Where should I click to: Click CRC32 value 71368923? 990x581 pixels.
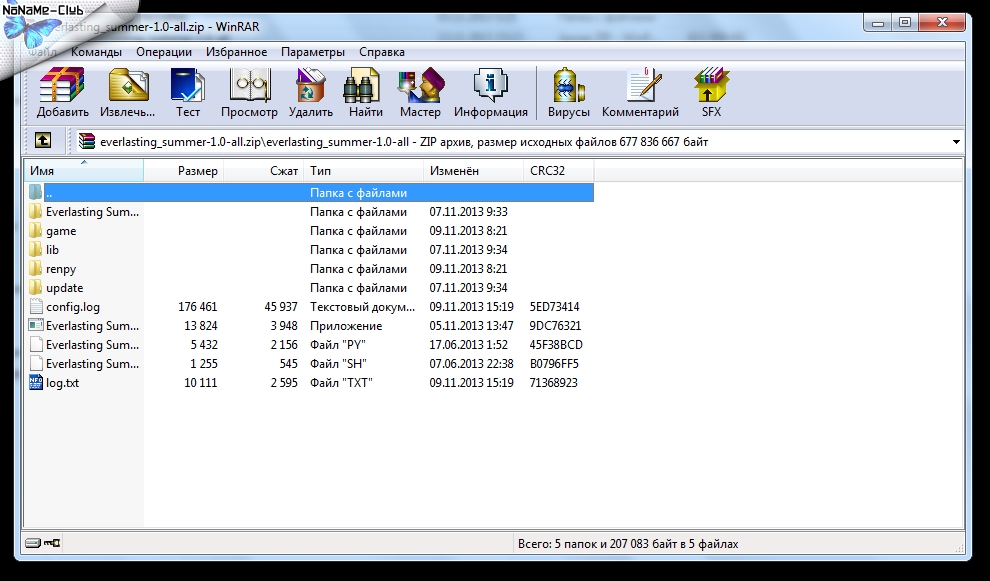click(554, 383)
